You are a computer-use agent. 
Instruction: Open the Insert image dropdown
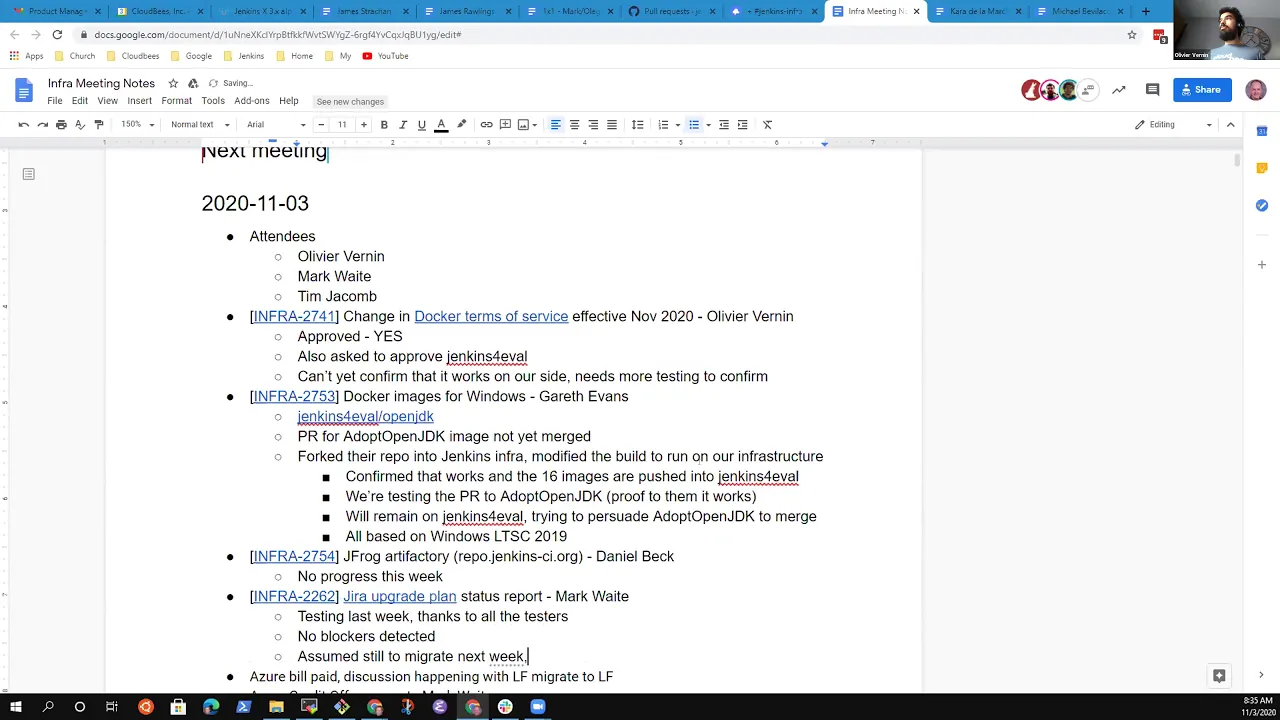526,125
